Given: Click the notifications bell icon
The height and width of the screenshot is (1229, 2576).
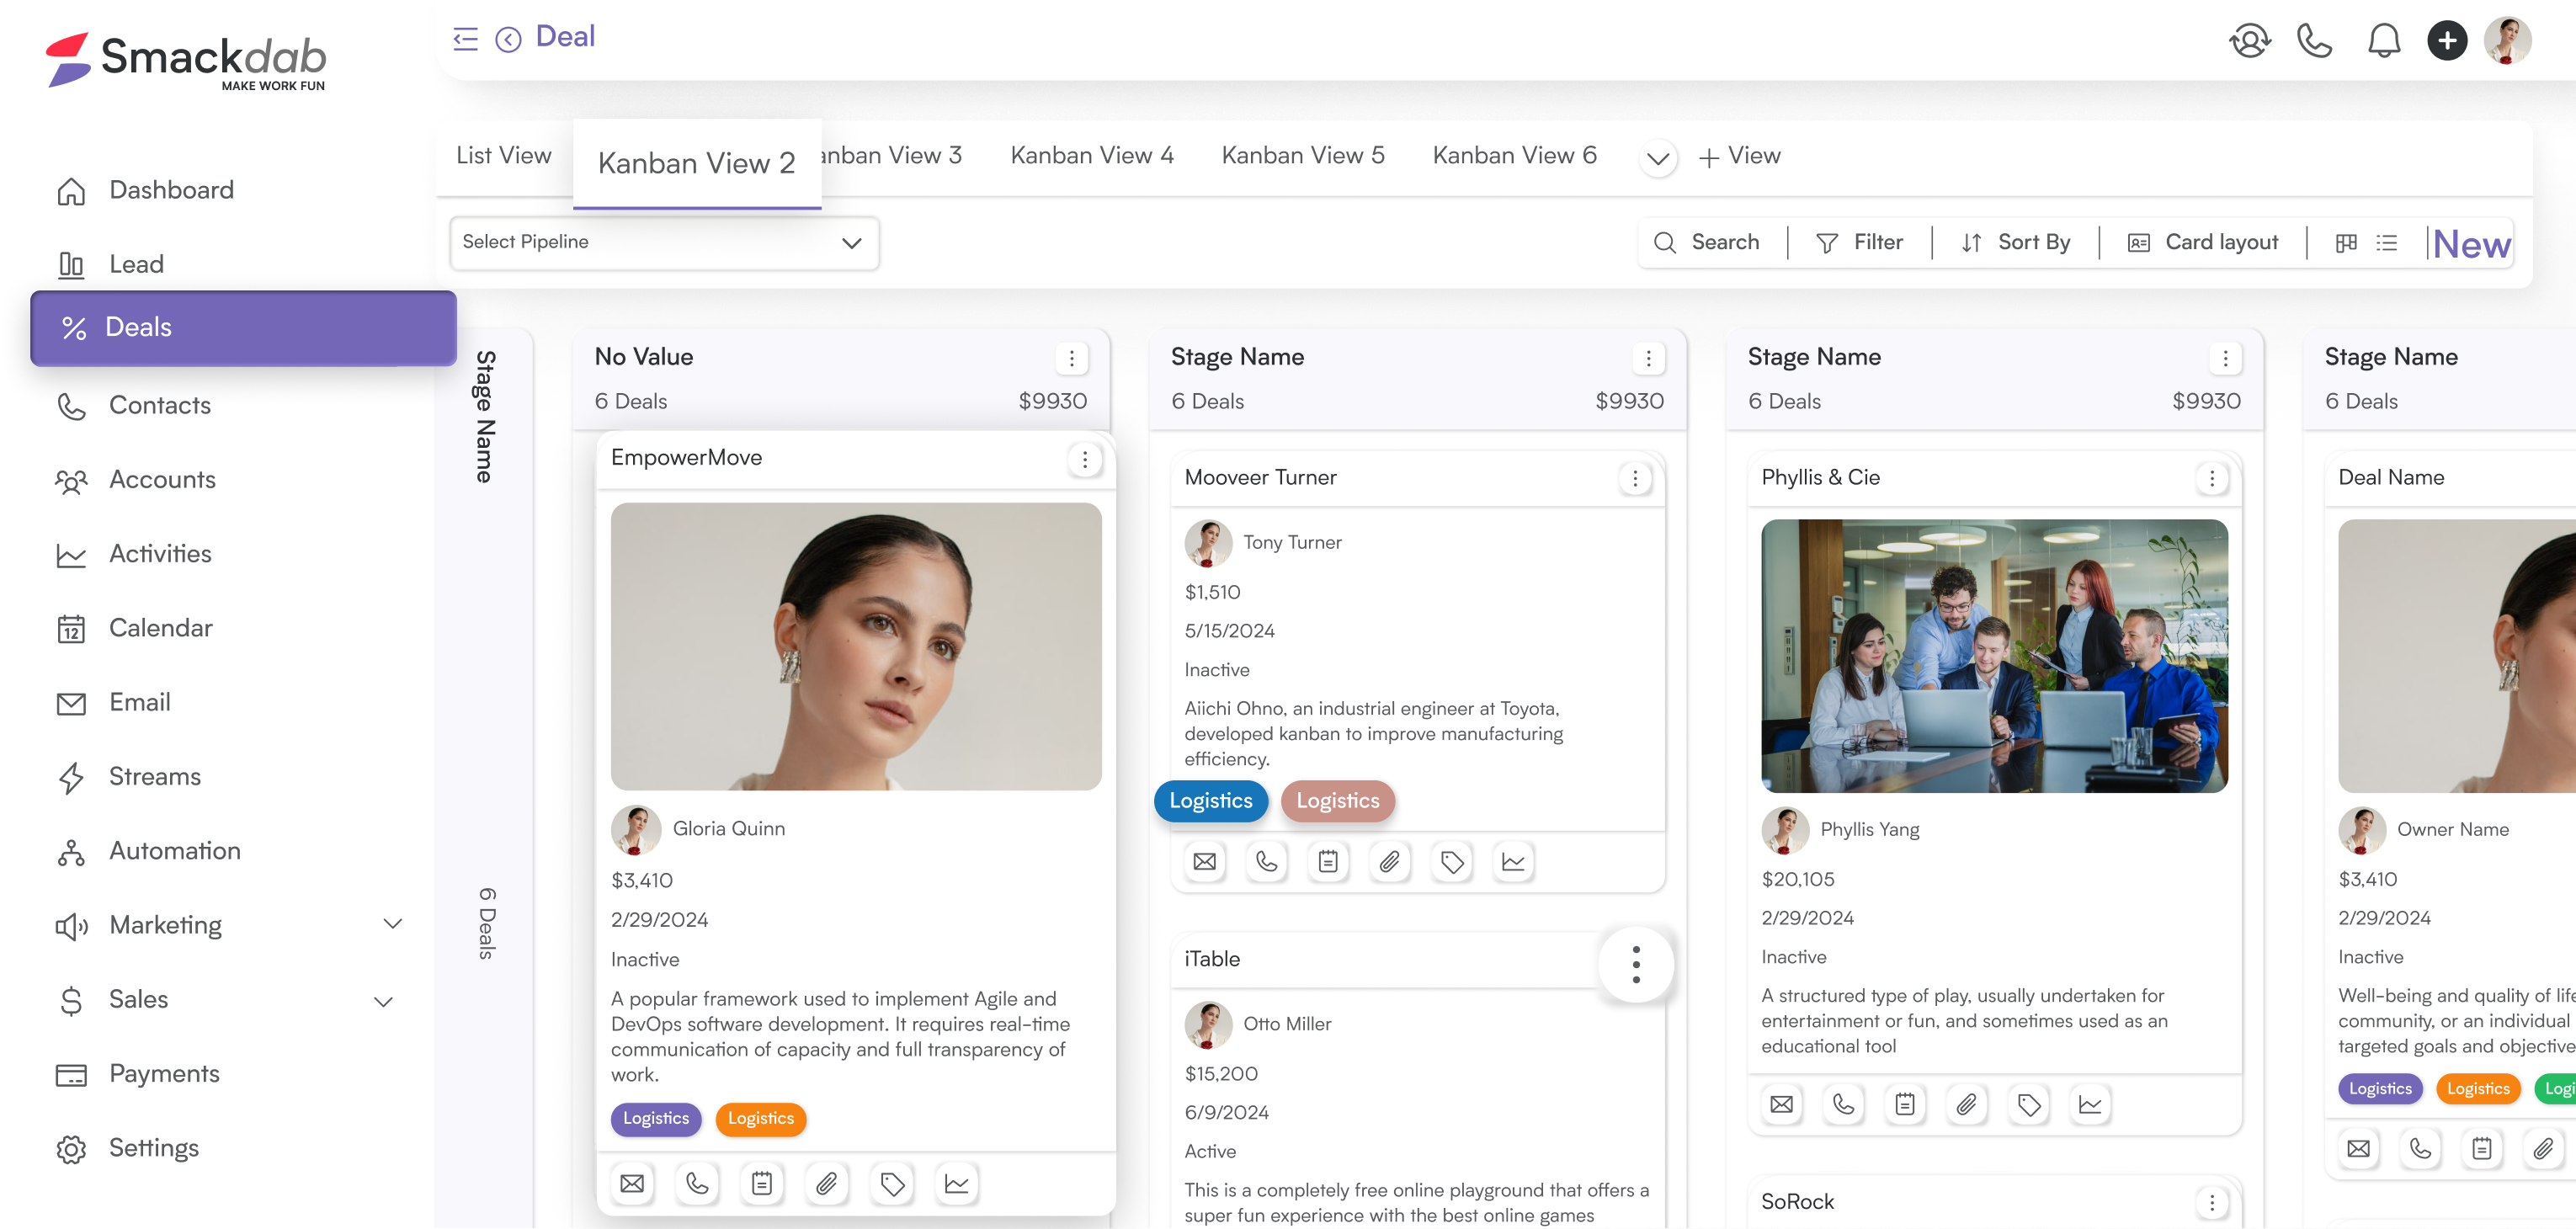Looking at the screenshot, I should (2383, 40).
